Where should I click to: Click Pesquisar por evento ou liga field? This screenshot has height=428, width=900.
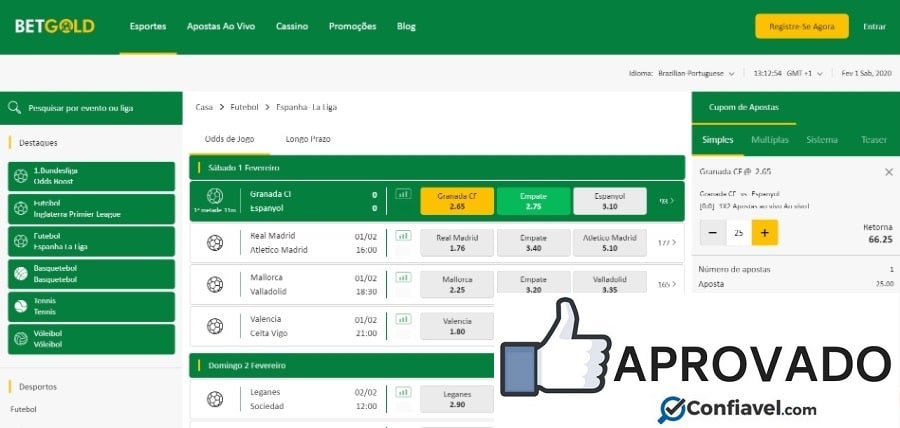[x=91, y=107]
